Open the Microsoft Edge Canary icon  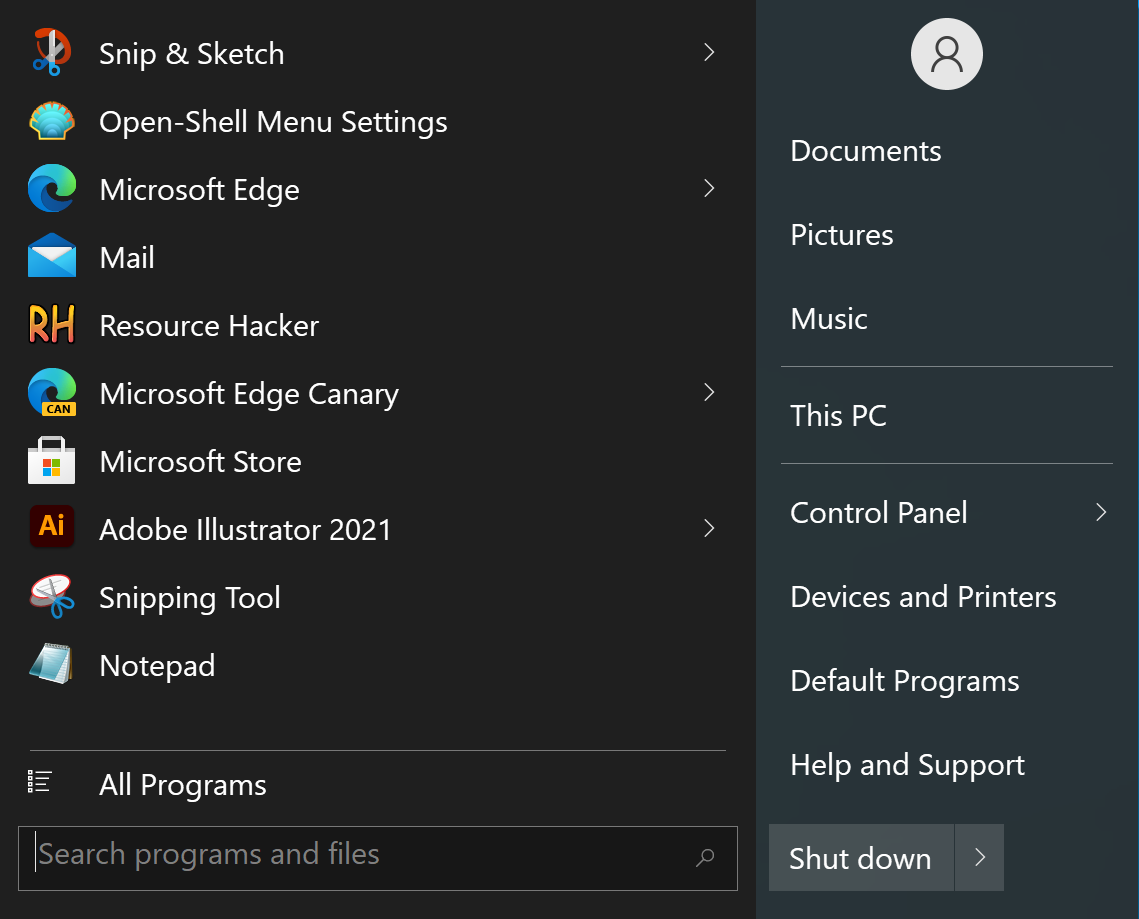coord(52,392)
